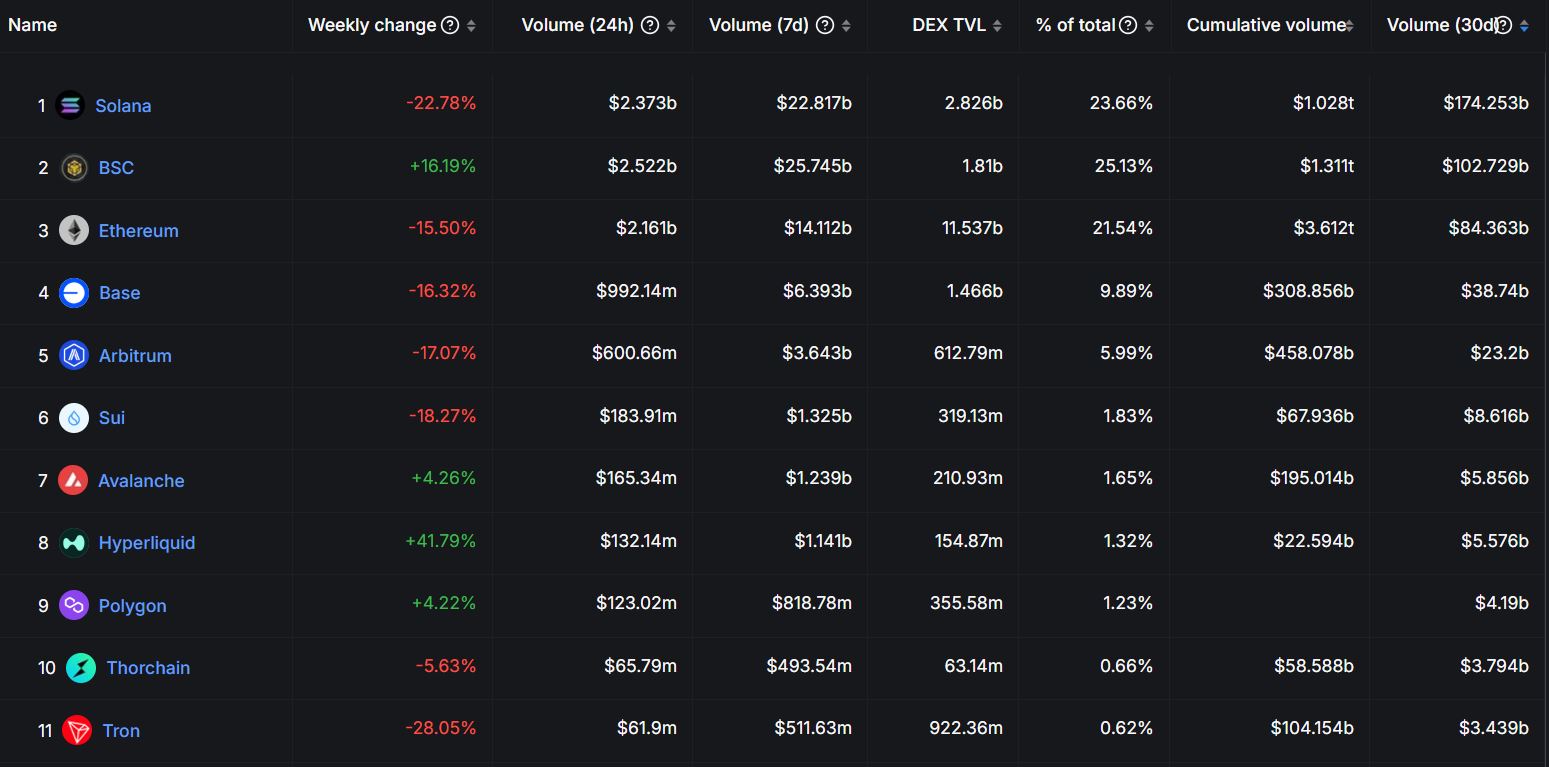Select Avalanche cumulative volume $195.014b

[x=1312, y=478]
